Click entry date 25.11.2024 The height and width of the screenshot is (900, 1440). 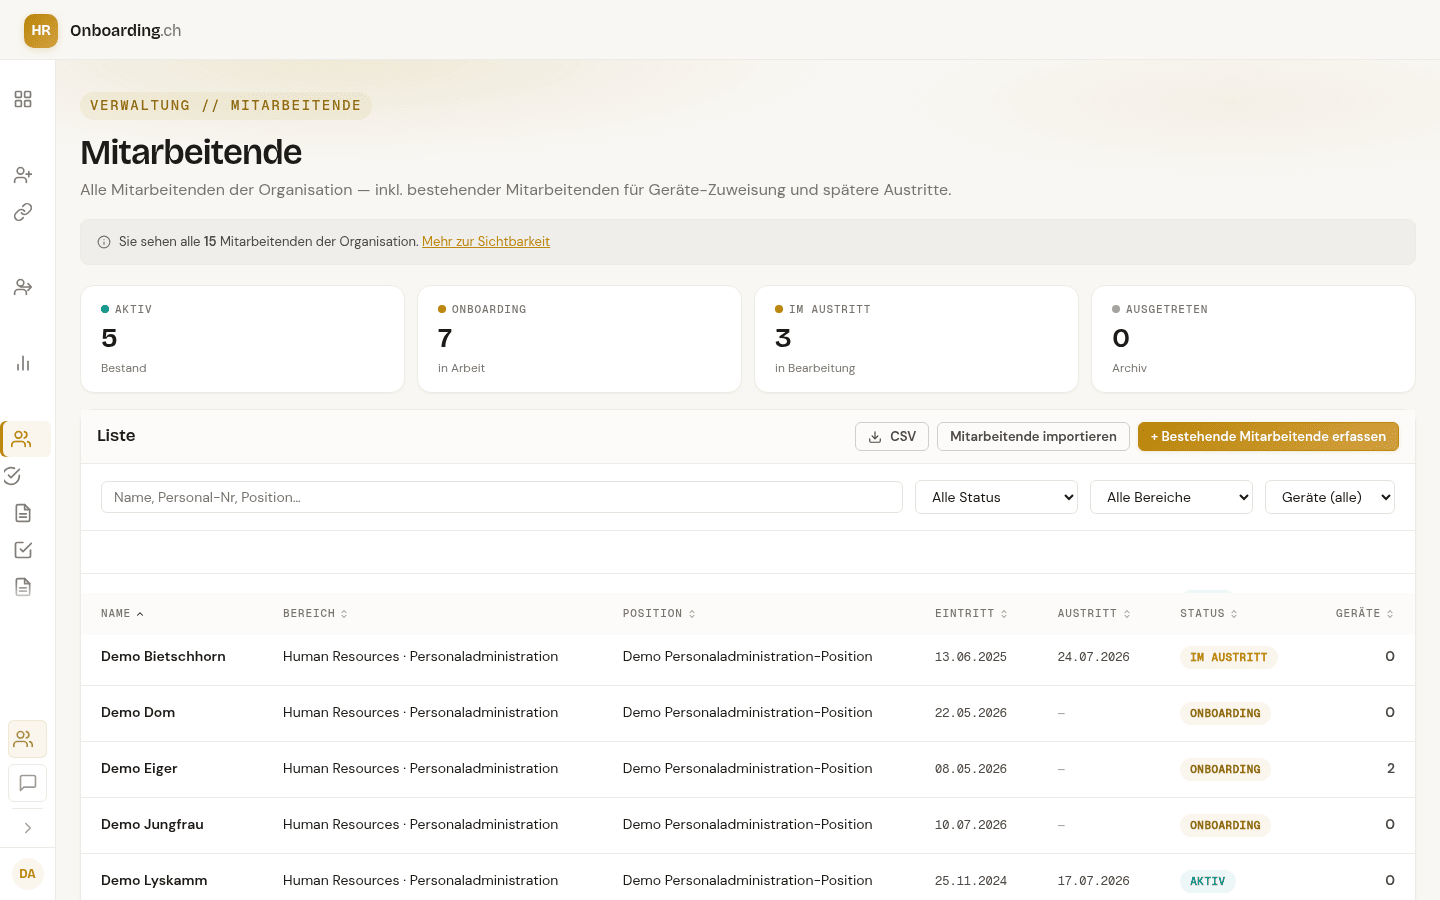click(971, 882)
